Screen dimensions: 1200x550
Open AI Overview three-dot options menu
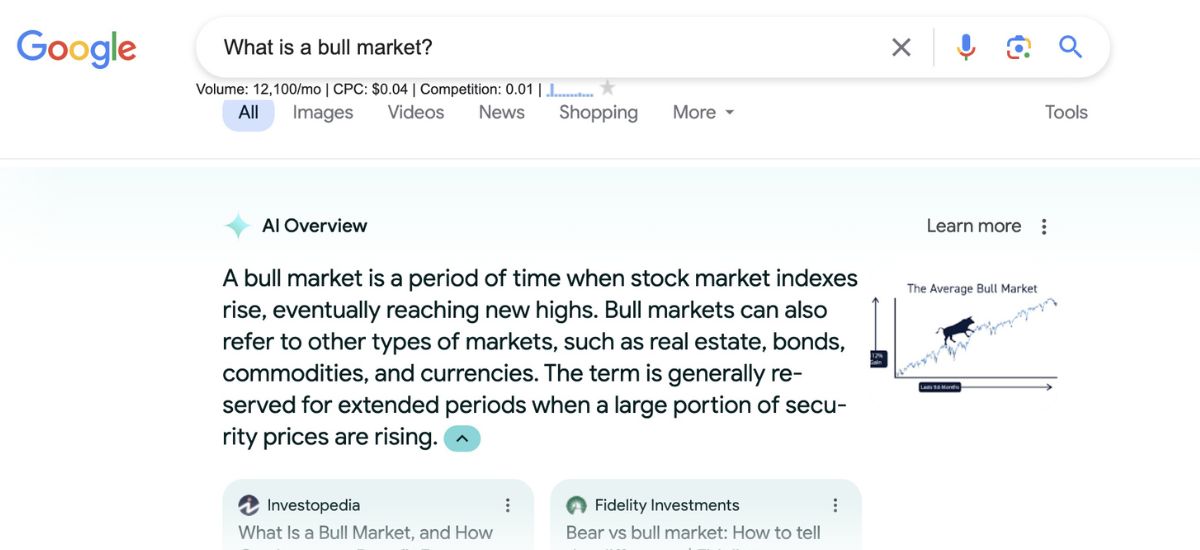1044,226
